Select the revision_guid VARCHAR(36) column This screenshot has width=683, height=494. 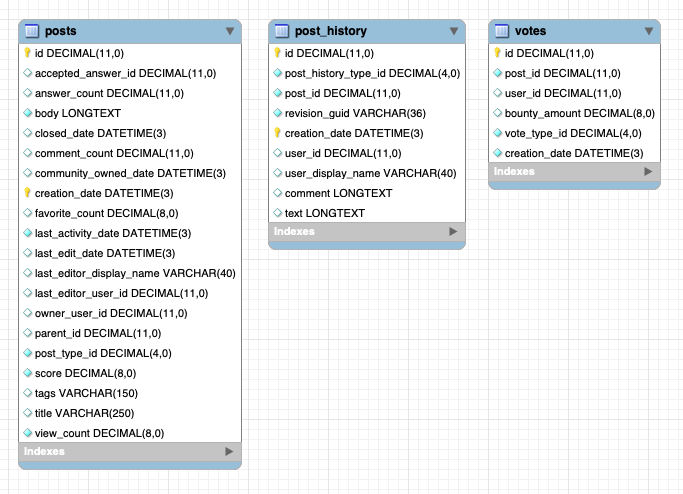click(340, 113)
